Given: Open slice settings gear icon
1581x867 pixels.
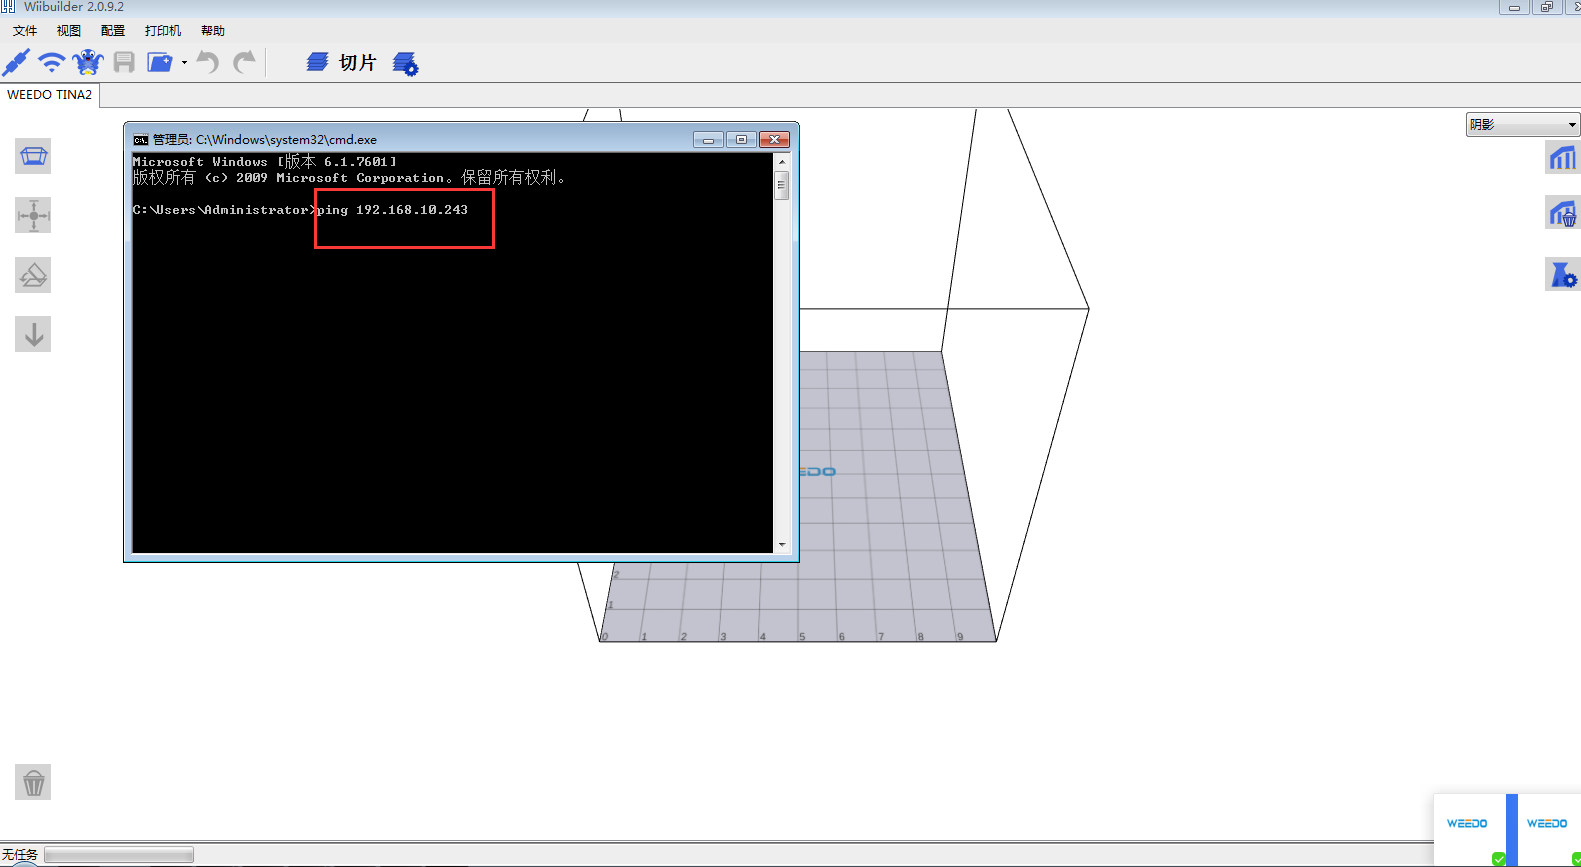Looking at the screenshot, I should click(x=406, y=64).
